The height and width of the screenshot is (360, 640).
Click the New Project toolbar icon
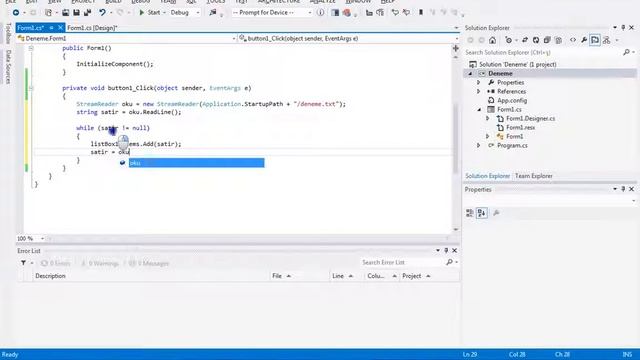(48, 13)
